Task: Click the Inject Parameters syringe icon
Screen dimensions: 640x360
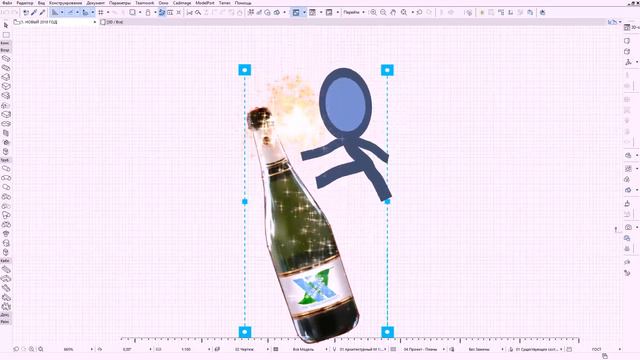Action: click(x=42, y=13)
